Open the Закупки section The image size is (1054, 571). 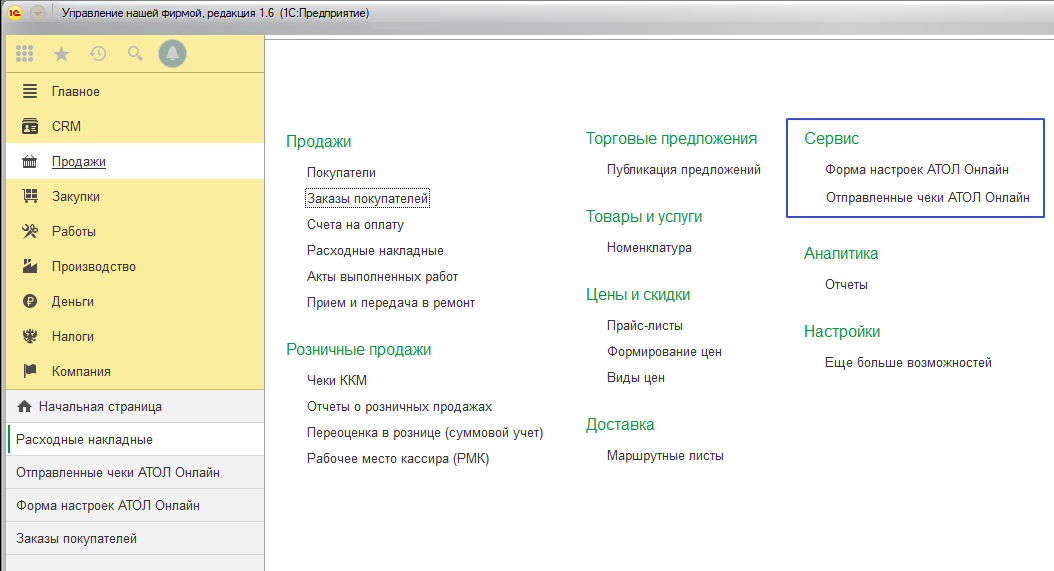(135, 196)
